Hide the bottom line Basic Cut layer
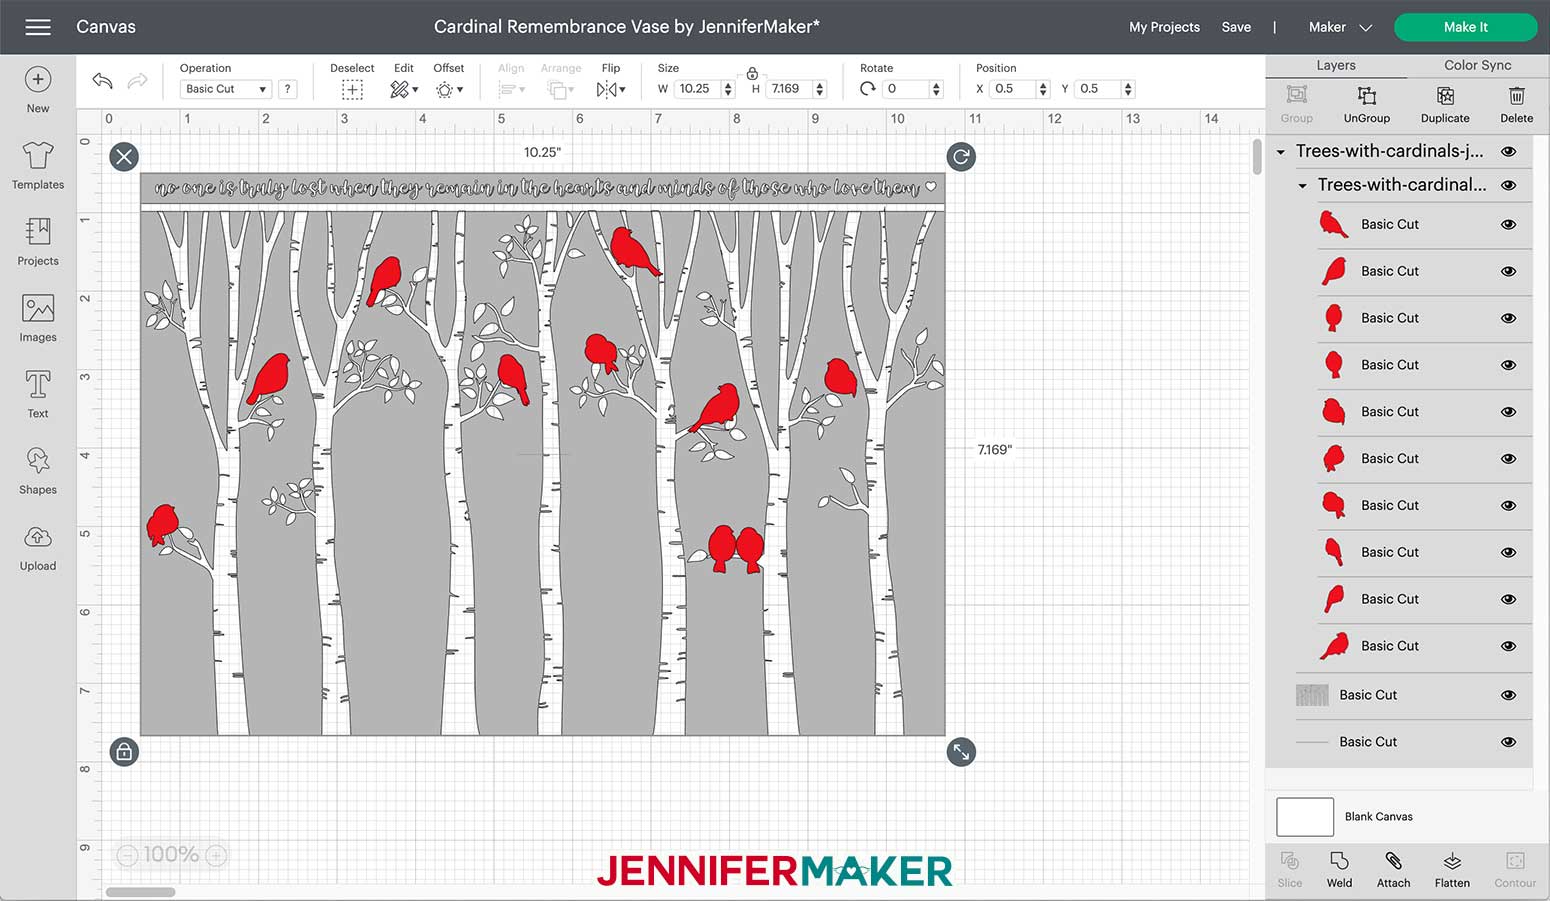 (x=1508, y=742)
